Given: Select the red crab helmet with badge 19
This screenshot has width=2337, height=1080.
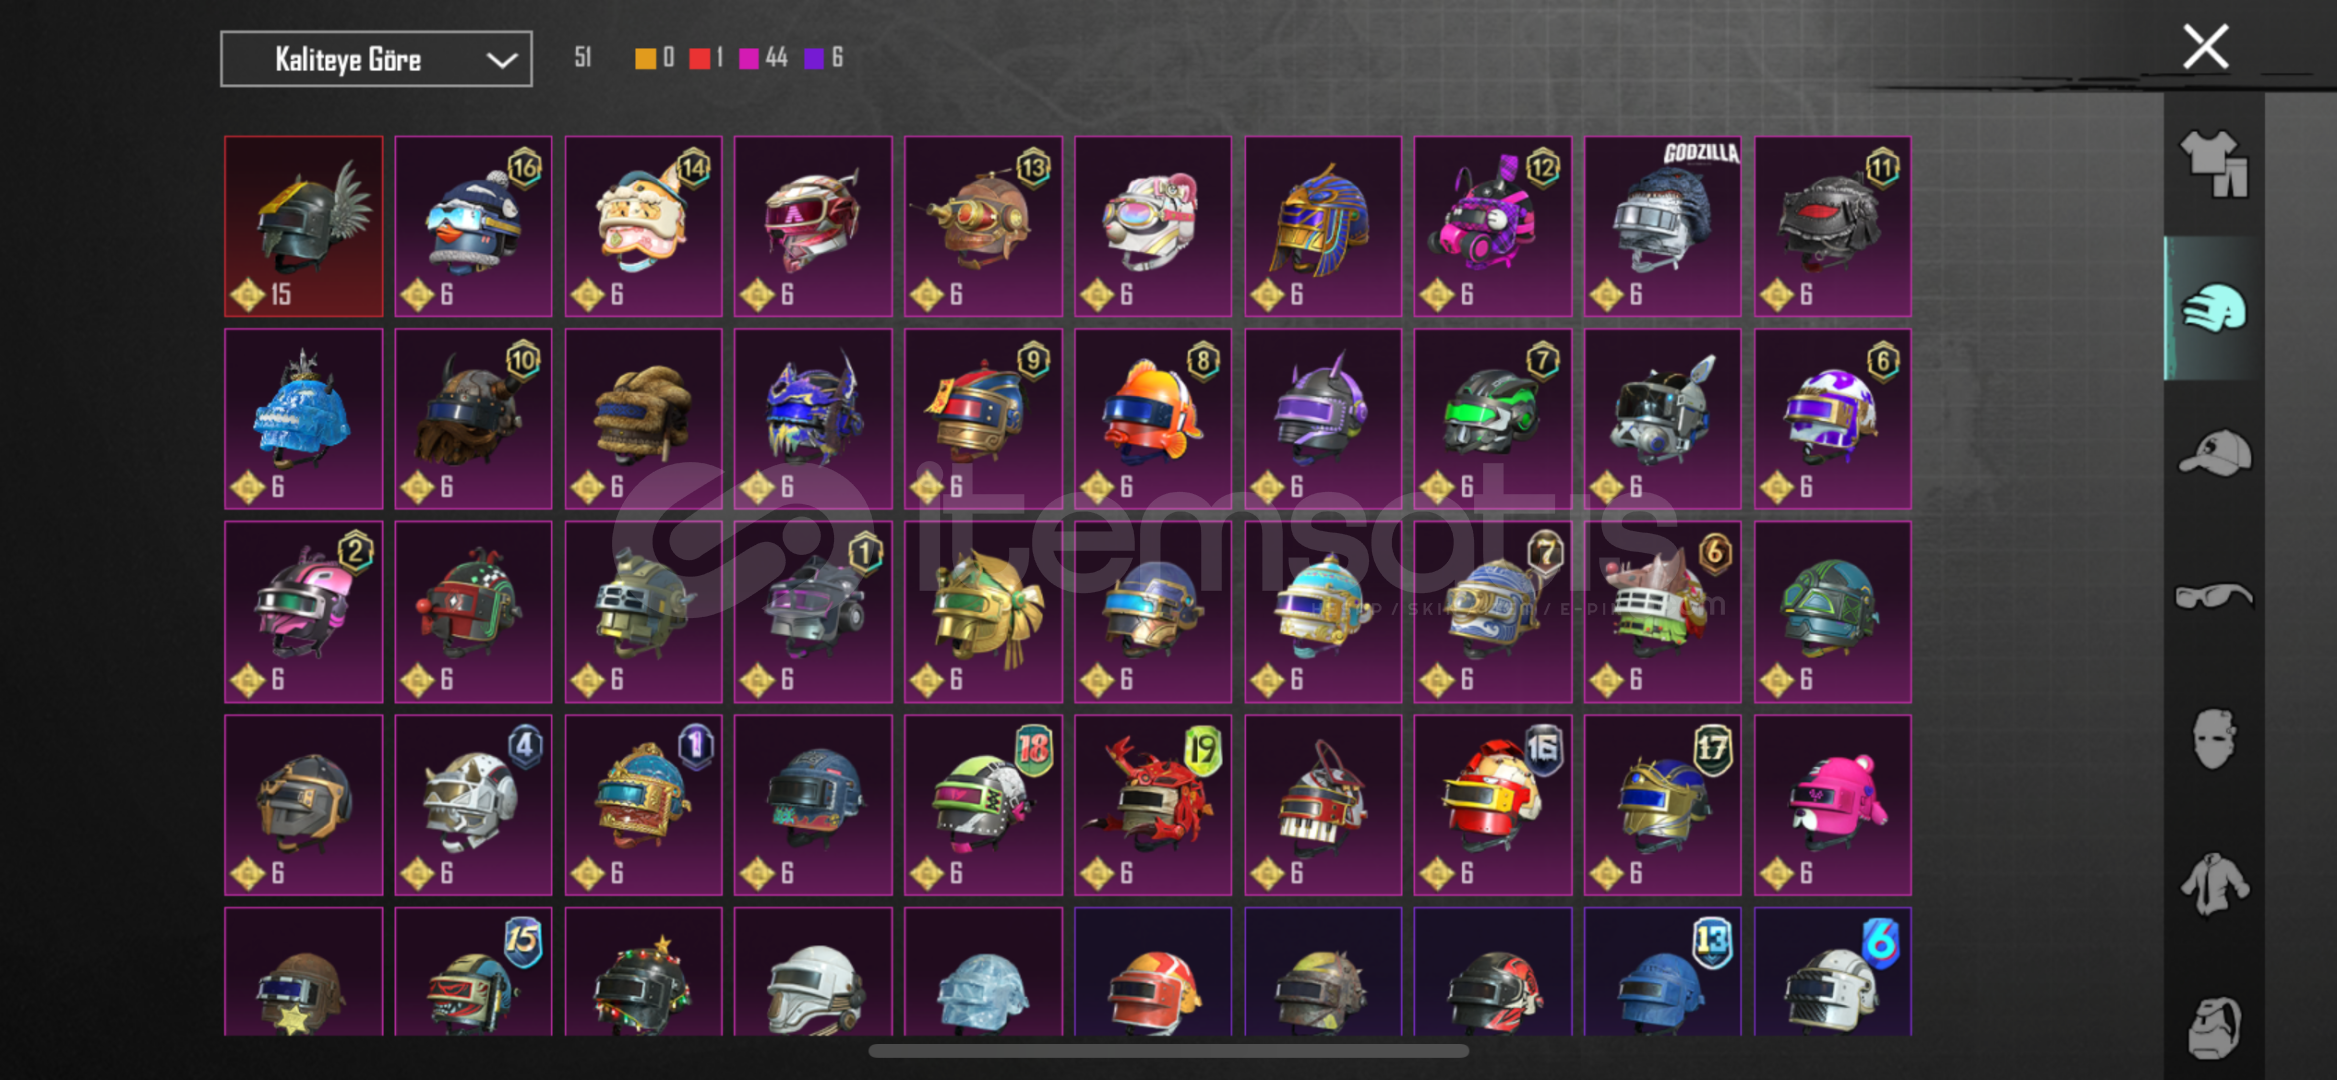Looking at the screenshot, I should (x=1153, y=805).
